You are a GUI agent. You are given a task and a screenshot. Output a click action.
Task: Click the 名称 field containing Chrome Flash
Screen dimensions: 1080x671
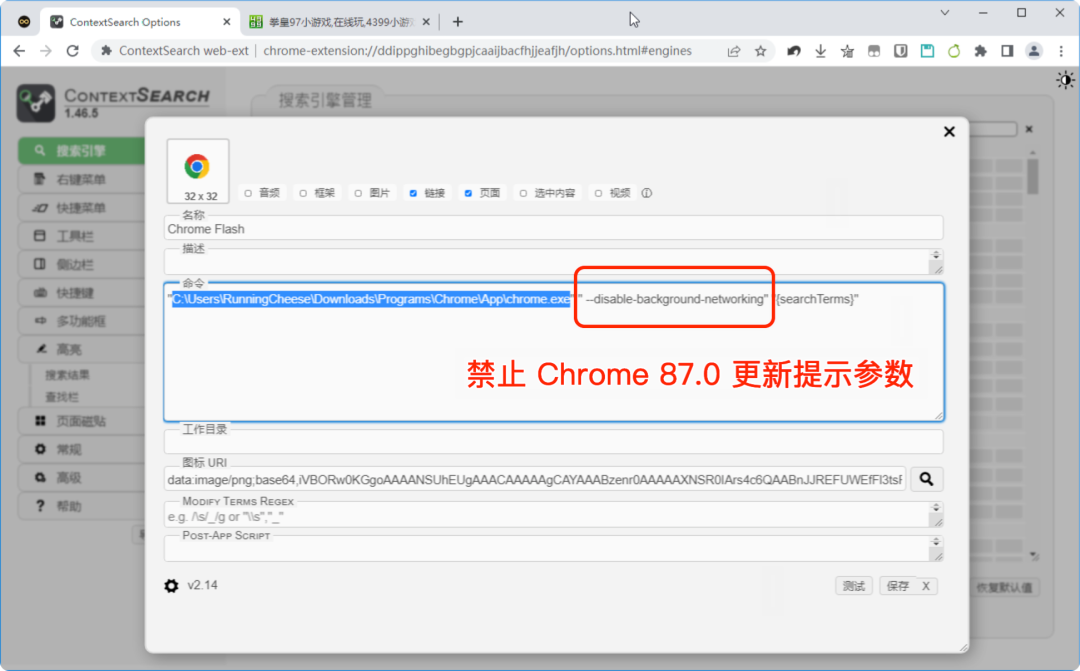coord(554,229)
